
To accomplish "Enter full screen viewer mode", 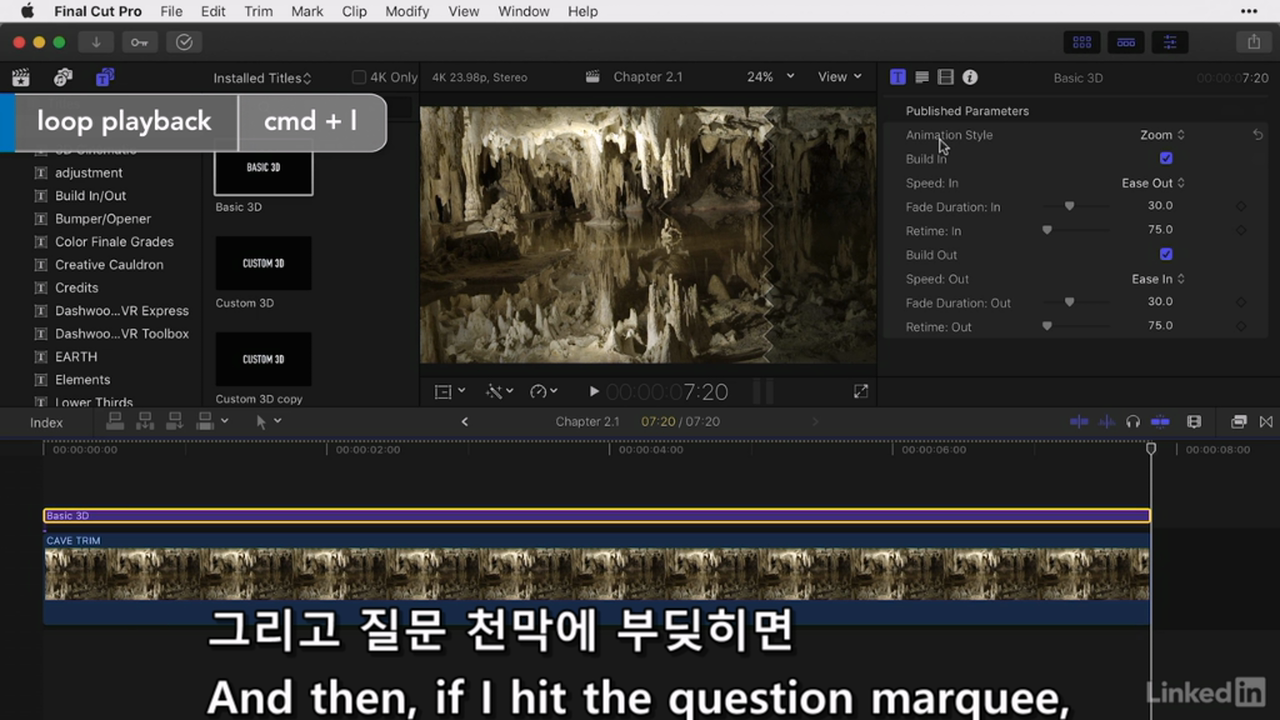I will point(861,392).
